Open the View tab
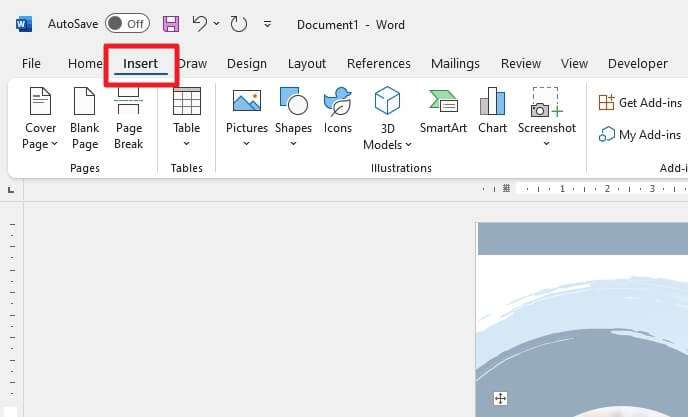The width and height of the screenshot is (688, 417). (574, 64)
